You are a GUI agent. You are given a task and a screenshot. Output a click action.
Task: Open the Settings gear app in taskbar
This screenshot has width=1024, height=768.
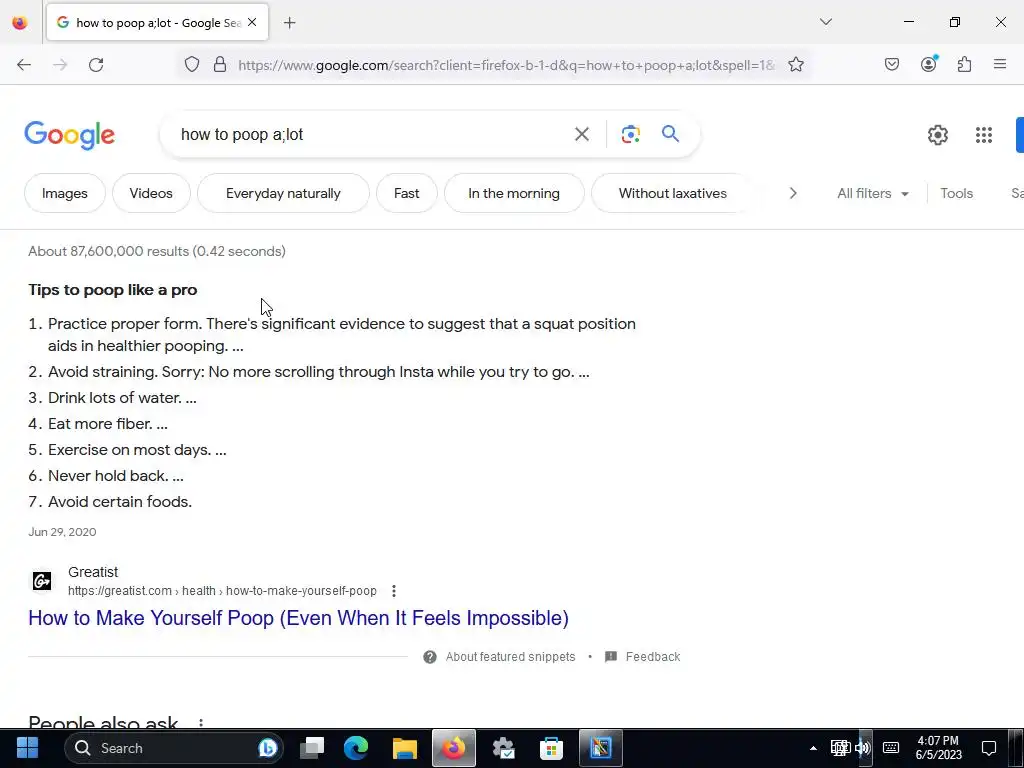tap(503, 748)
